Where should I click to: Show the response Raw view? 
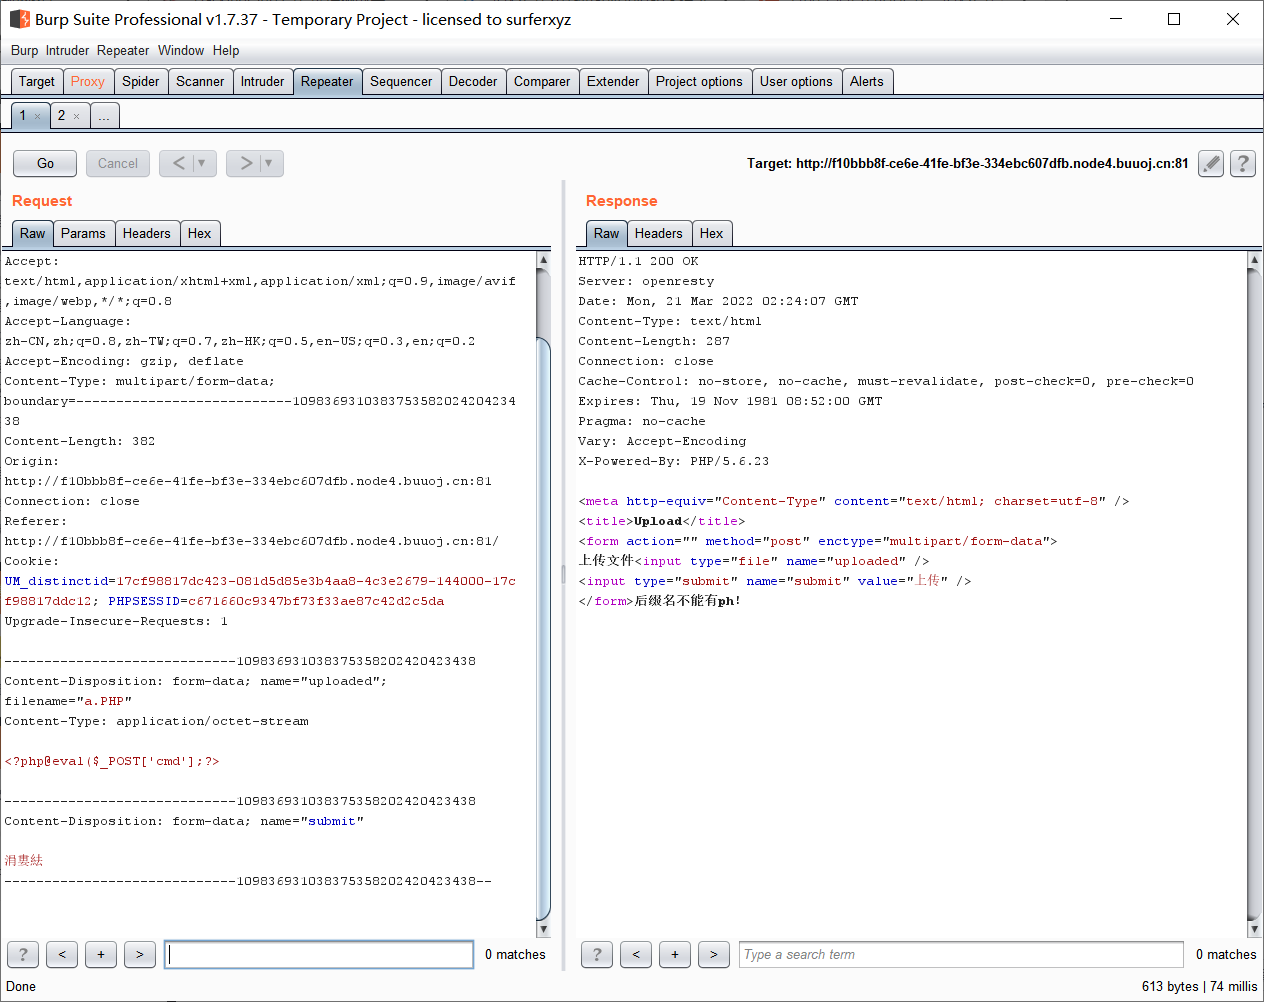tap(607, 233)
